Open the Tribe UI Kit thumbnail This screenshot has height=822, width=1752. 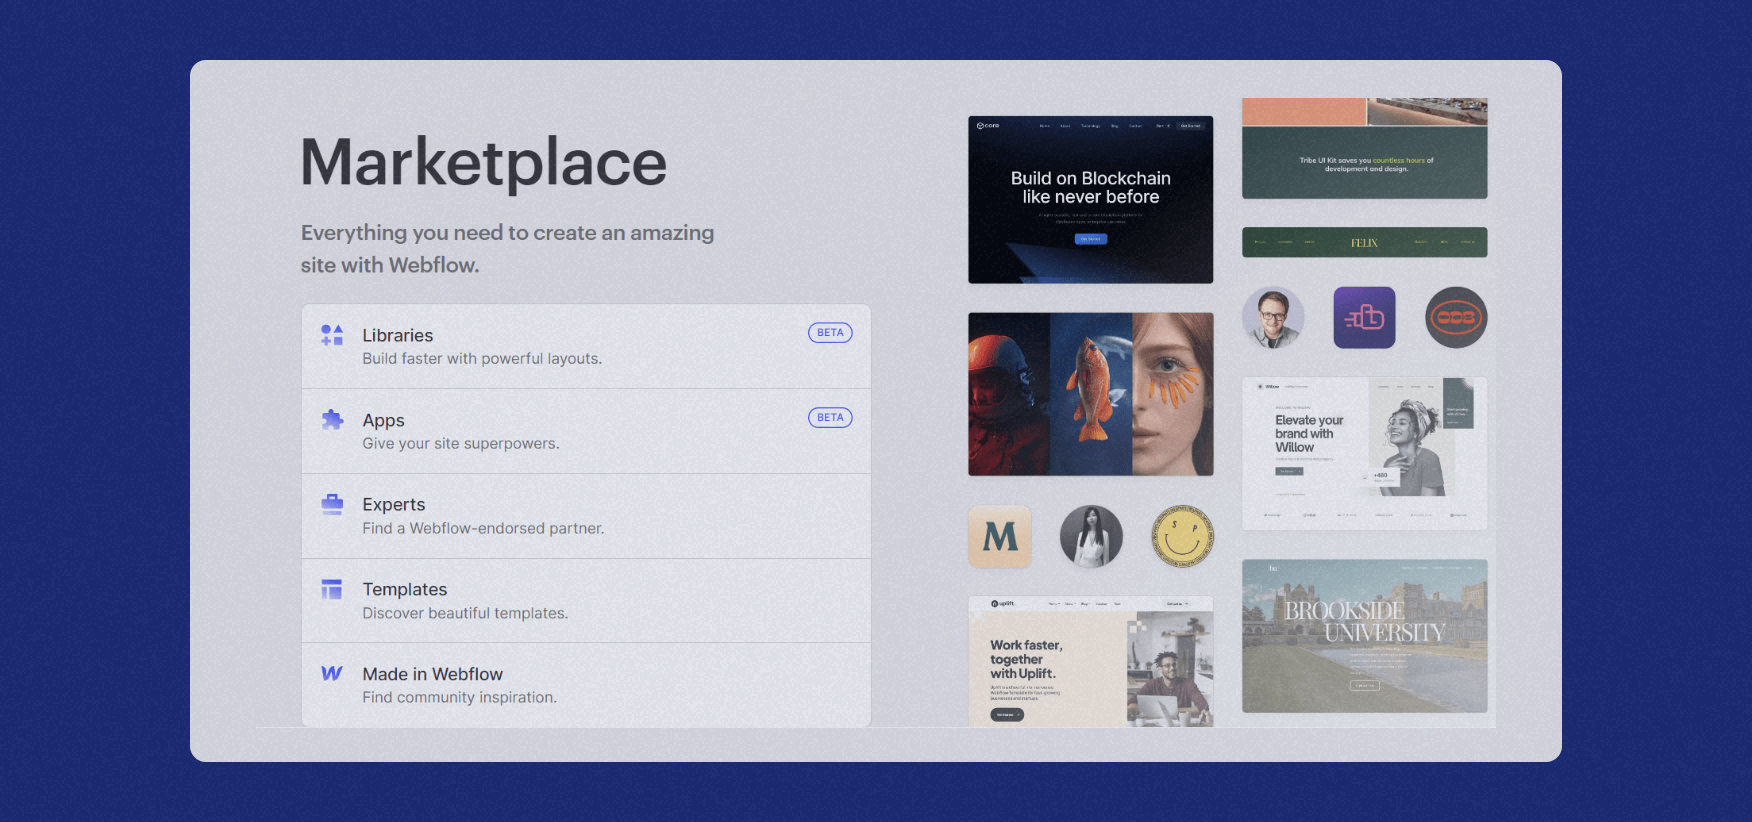(x=1365, y=148)
